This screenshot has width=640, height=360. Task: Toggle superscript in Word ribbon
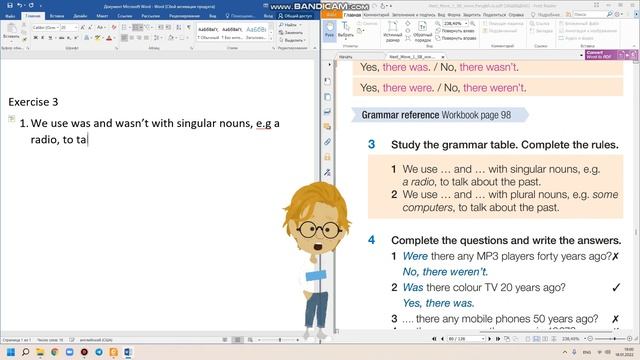point(76,38)
